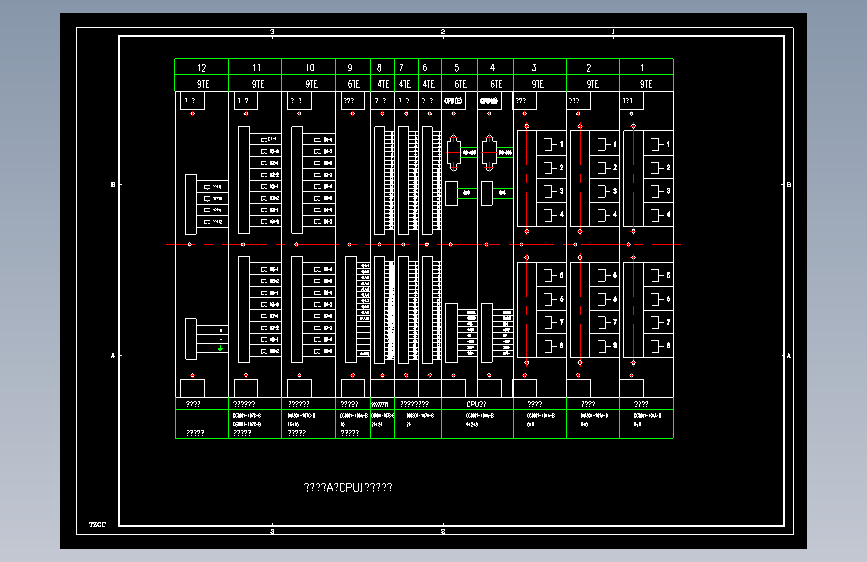This screenshot has height=562, width=867.
Task: Click relay contact symbol 7 in column 2
Action: (607, 322)
